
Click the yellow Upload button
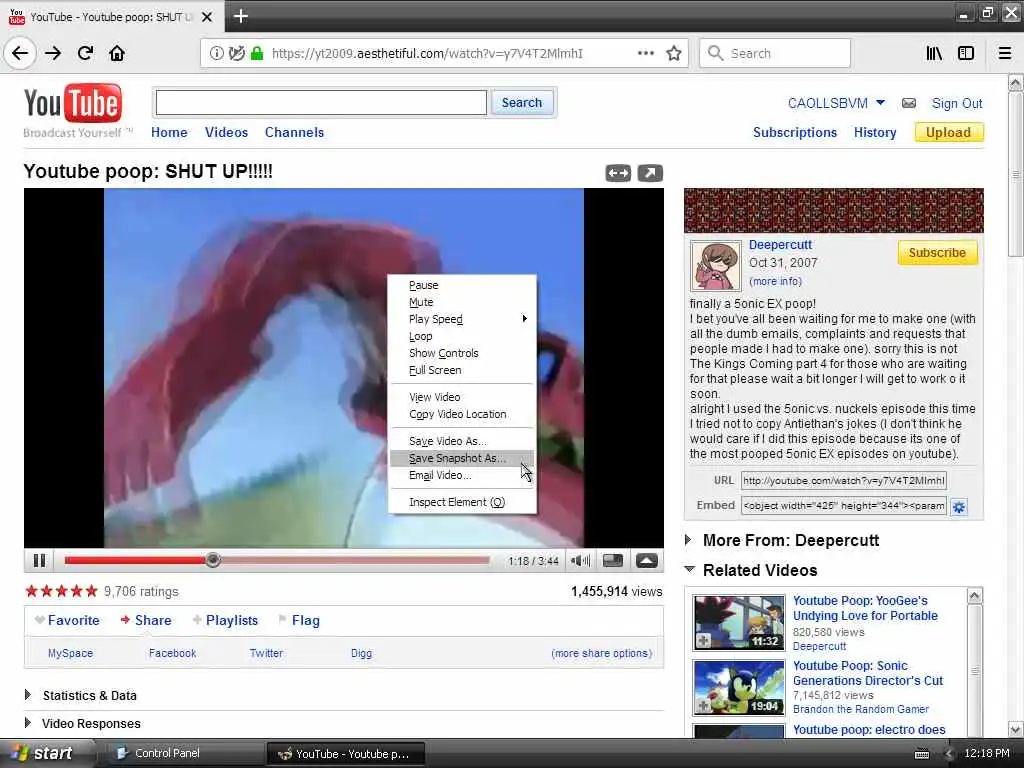coord(948,133)
